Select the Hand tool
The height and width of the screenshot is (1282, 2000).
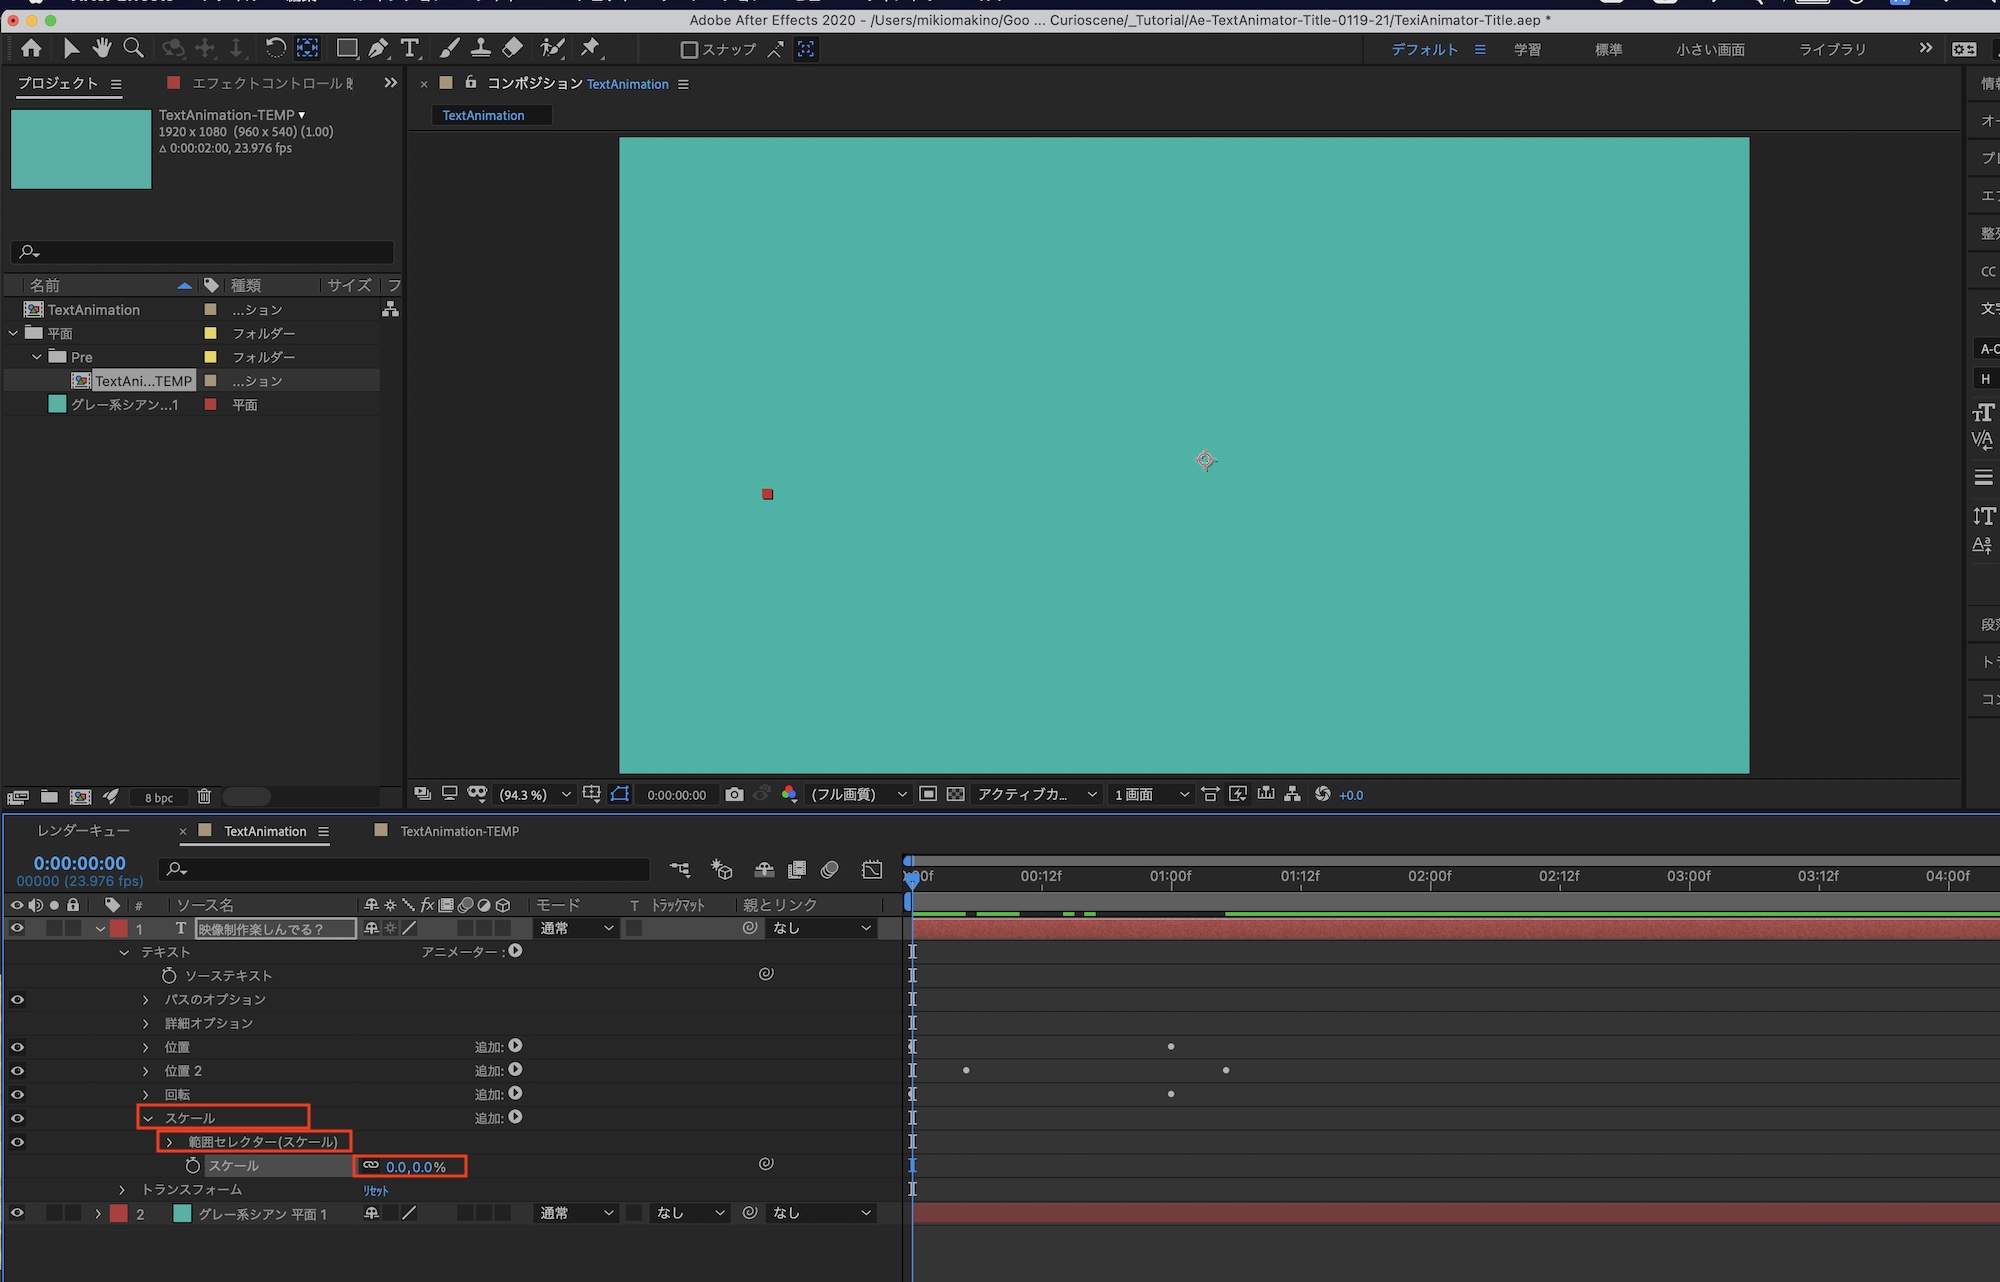point(102,48)
